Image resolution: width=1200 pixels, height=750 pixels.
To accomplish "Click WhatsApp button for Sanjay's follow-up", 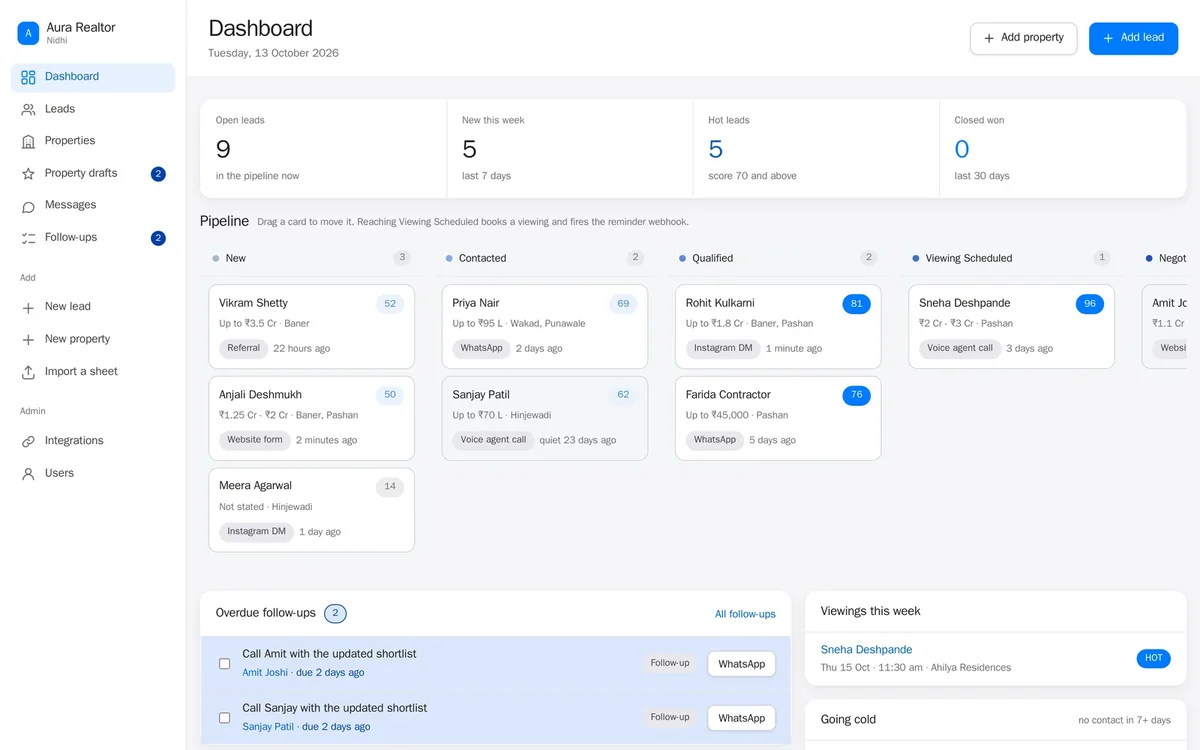I will [741, 718].
